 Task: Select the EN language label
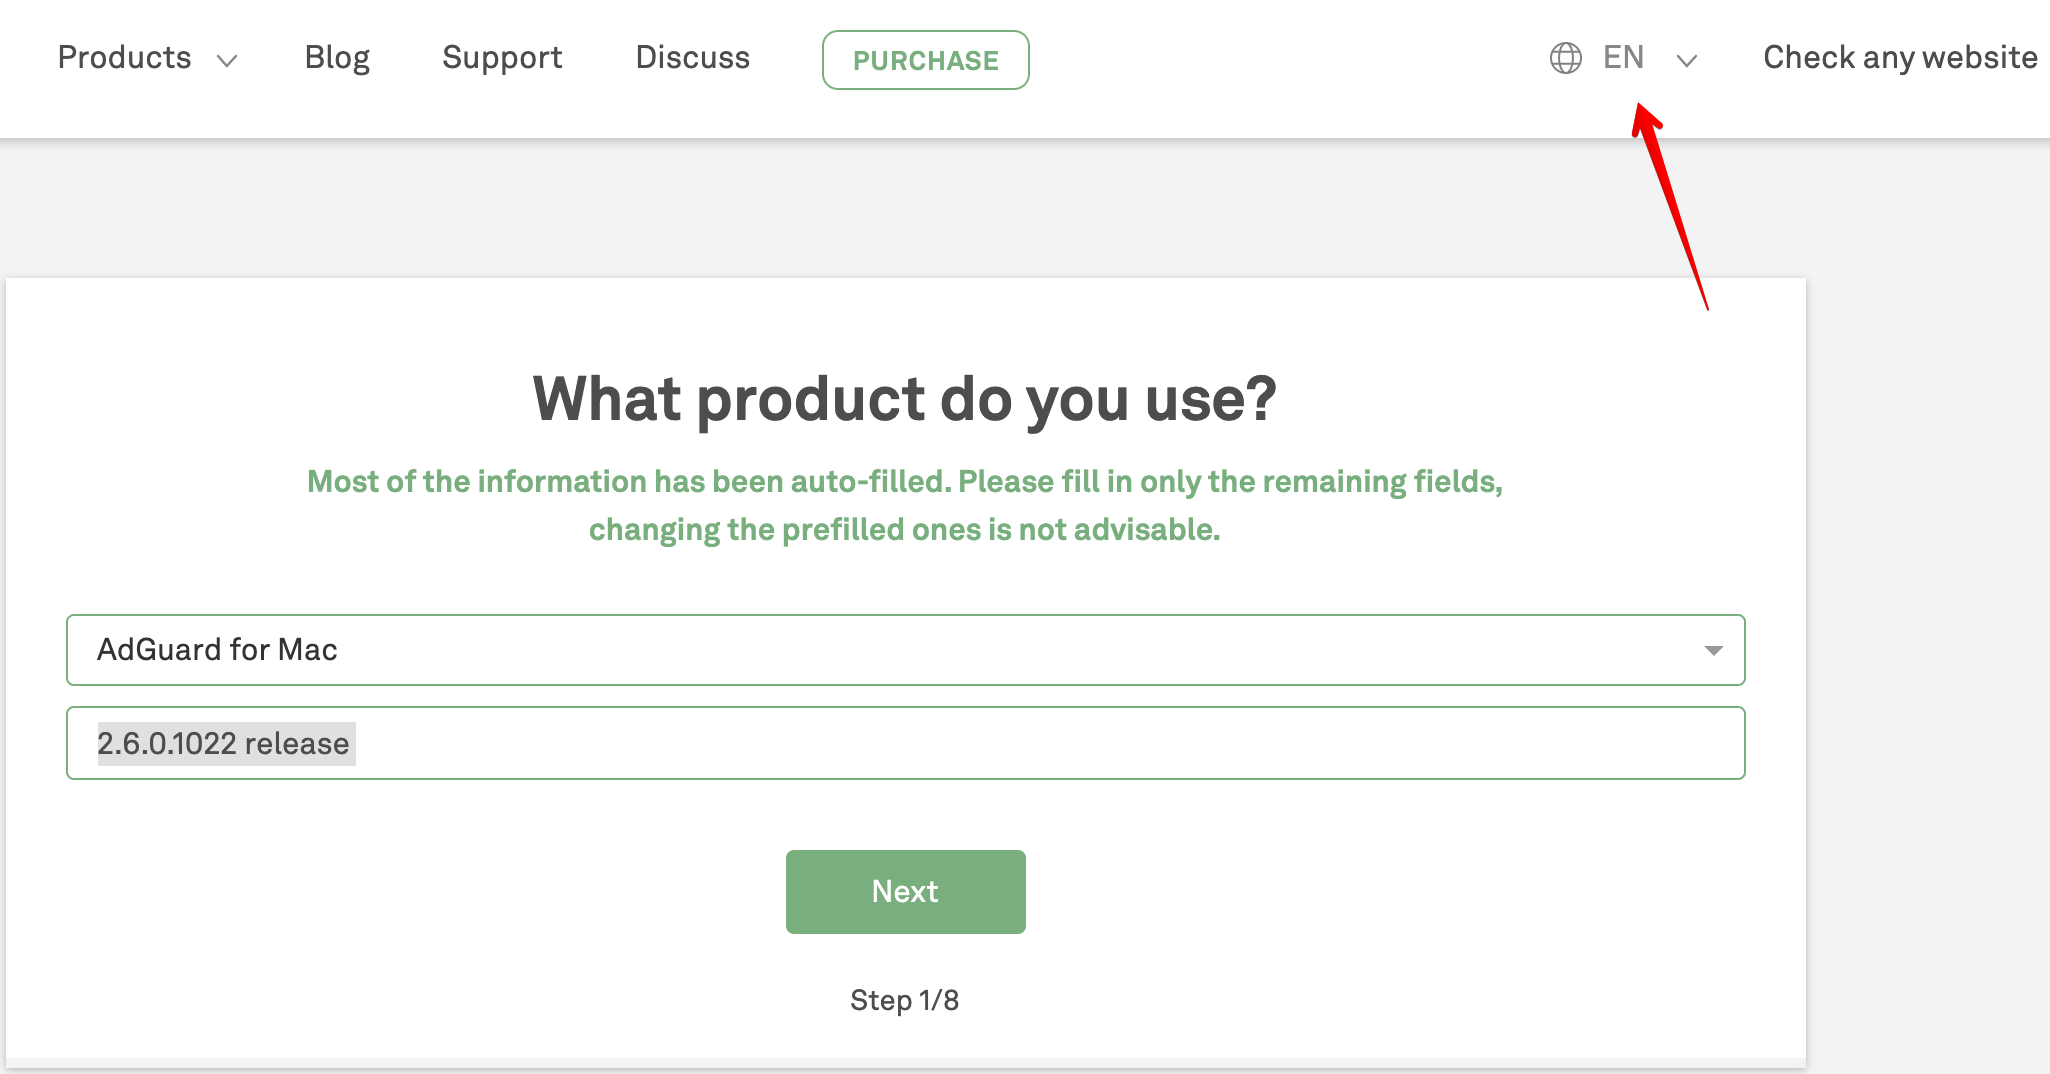click(x=1623, y=58)
